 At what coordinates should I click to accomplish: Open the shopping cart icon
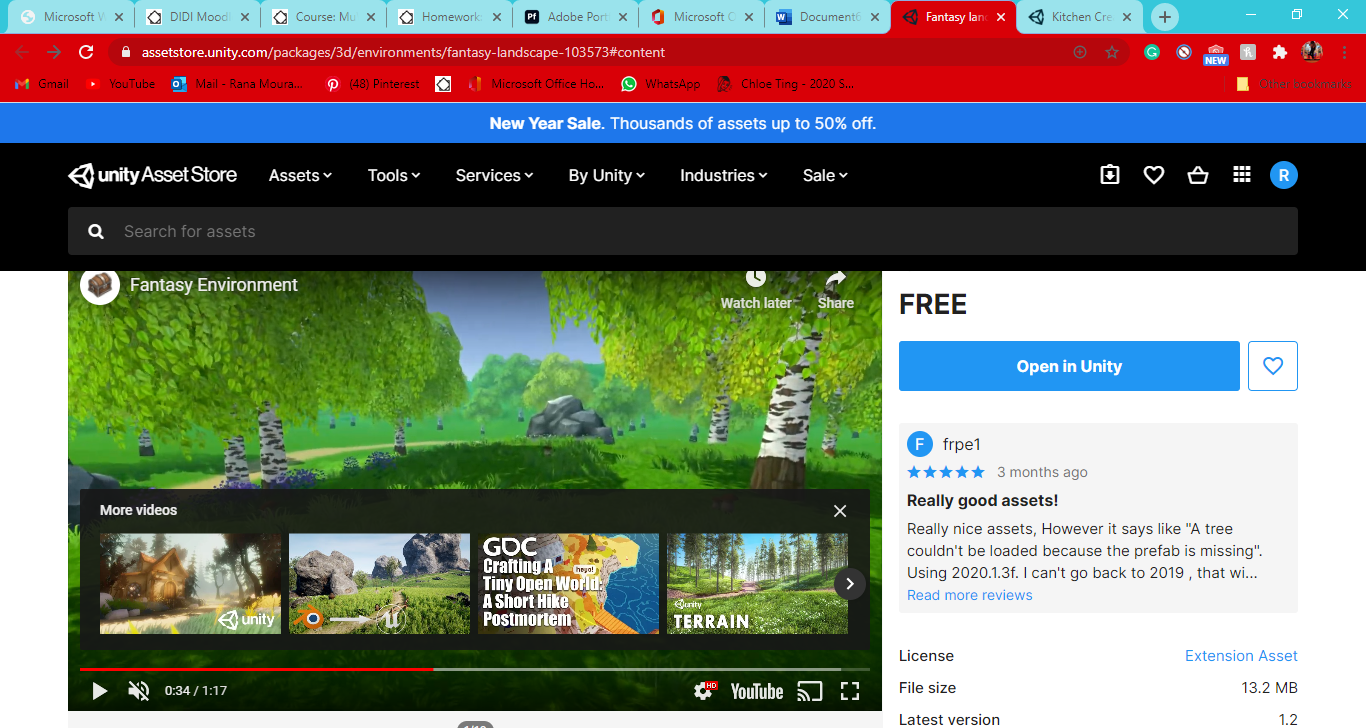(1198, 175)
